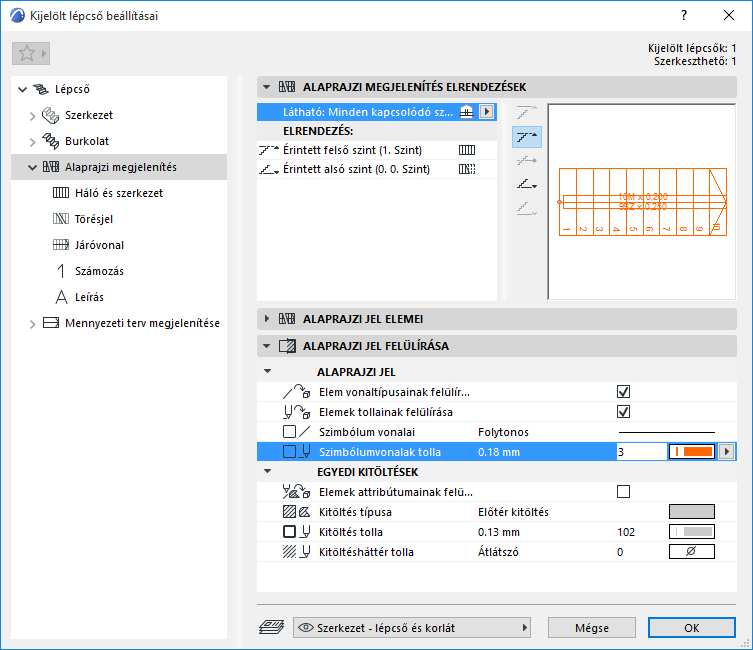
Task: Click the orange stair preview thumbnail
Action: coord(642,202)
